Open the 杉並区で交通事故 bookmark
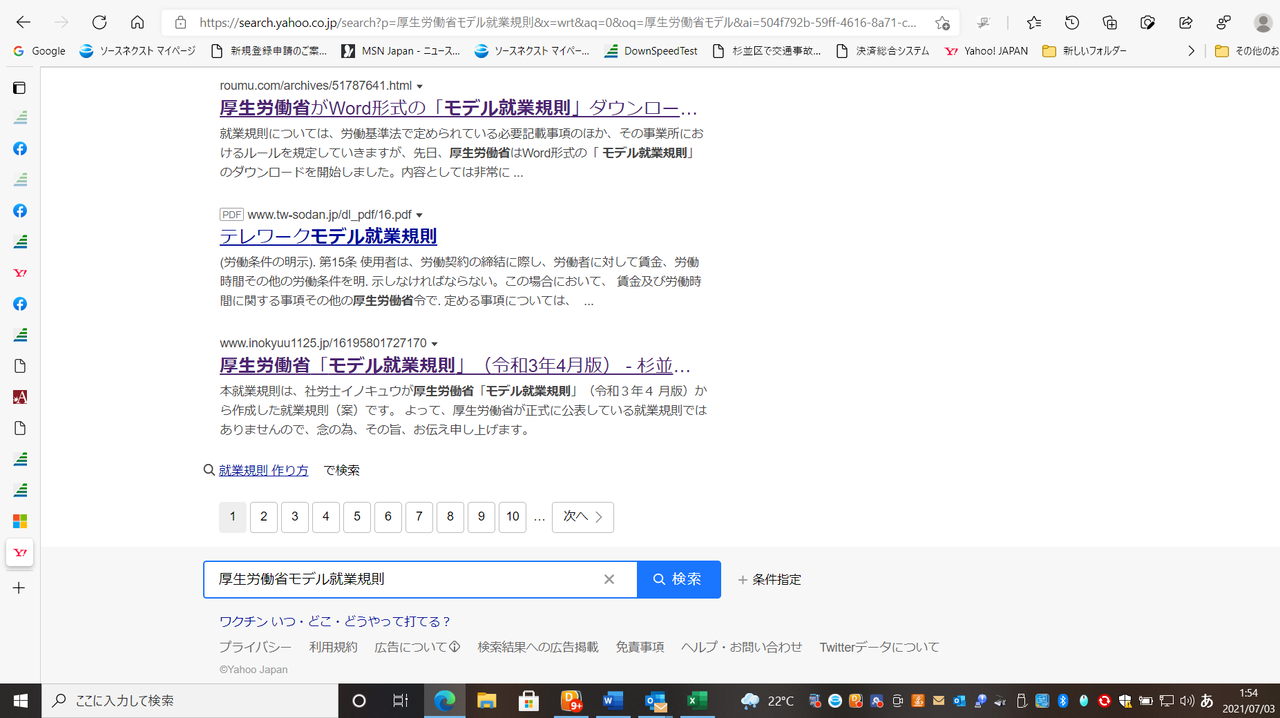The width and height of the screenshot is (1280, 718). pos(766,51)
